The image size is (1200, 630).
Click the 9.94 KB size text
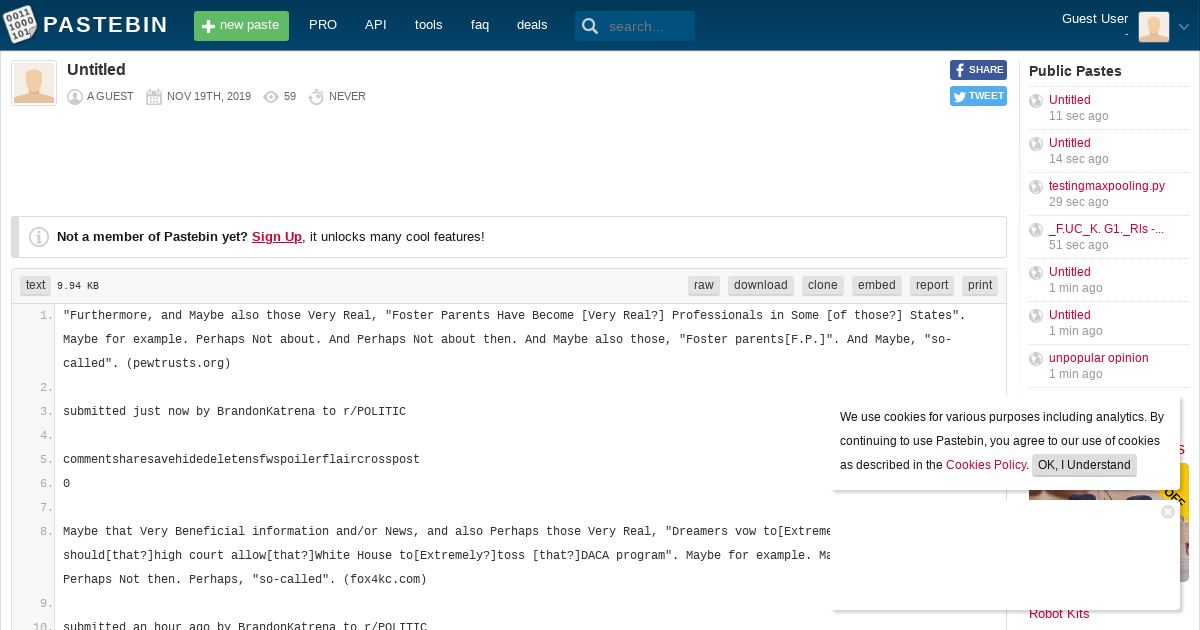78,286
